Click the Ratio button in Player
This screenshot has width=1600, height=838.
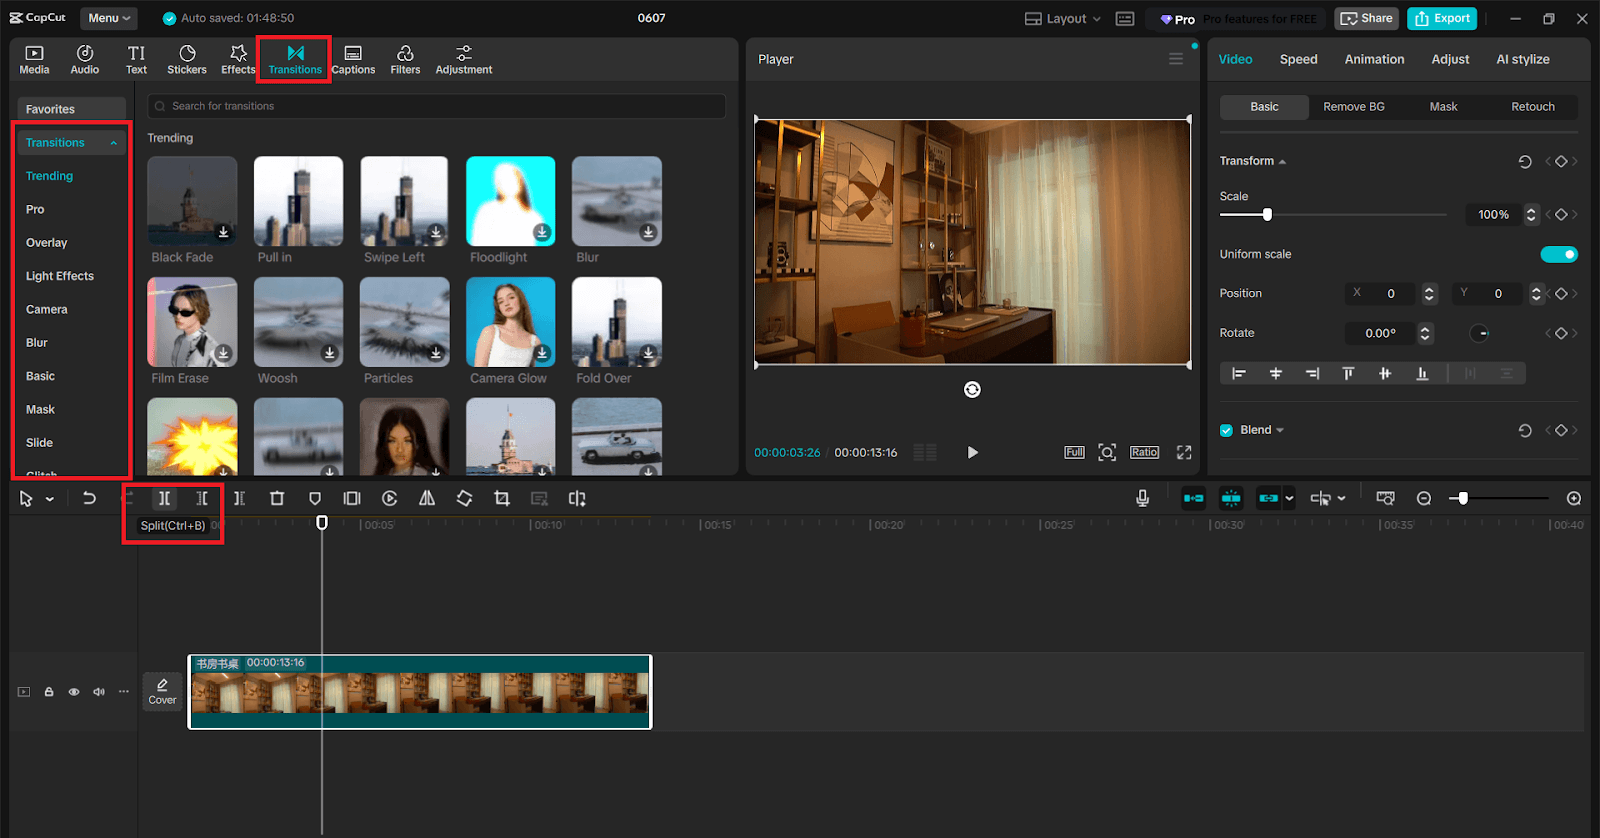click(x=1144, y=452)
